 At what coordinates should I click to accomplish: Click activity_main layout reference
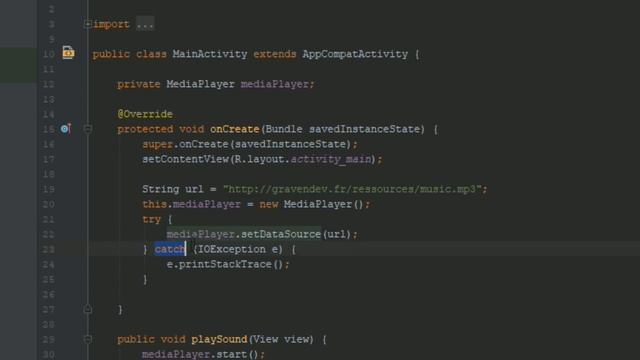pos(331,159)
